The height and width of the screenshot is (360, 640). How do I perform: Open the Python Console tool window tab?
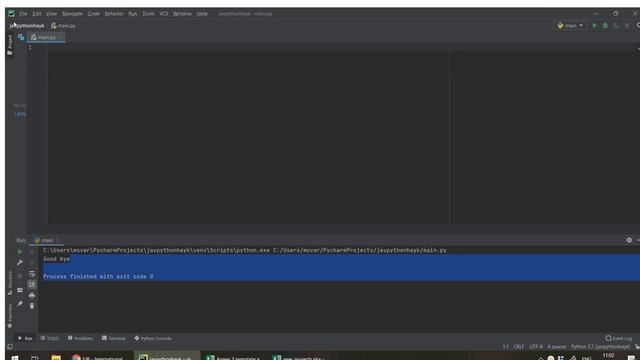tap(153, 338)
